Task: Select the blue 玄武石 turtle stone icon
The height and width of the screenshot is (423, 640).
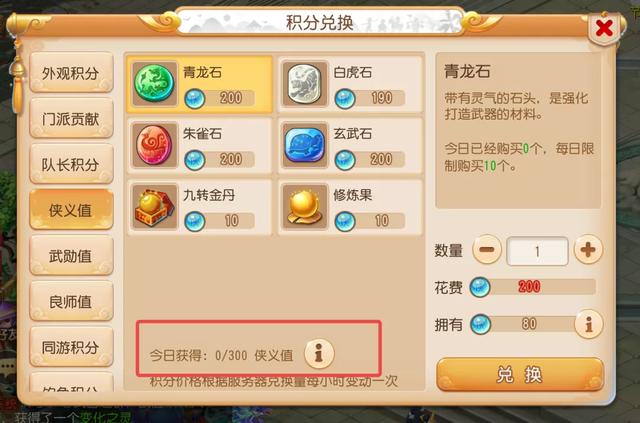Action: 305,145
